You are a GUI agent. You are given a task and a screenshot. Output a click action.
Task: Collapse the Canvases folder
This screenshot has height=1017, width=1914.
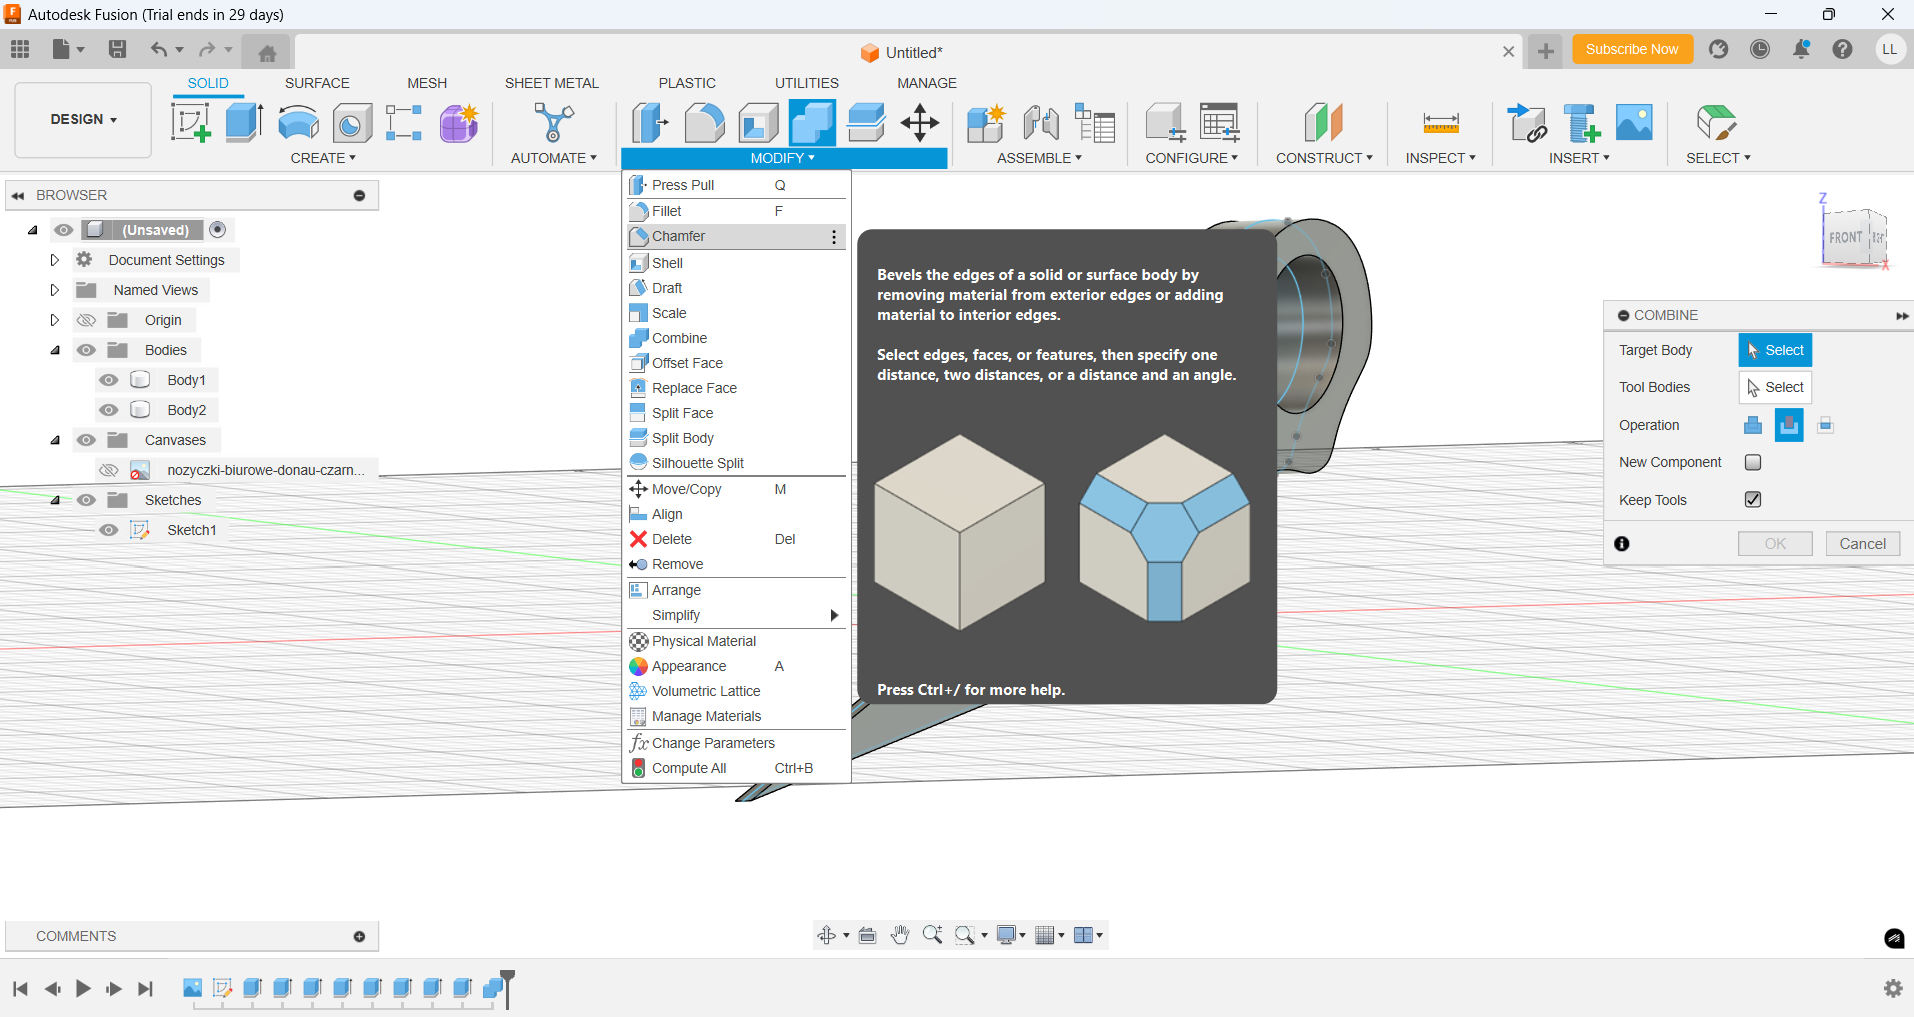[x=55, y=440]
